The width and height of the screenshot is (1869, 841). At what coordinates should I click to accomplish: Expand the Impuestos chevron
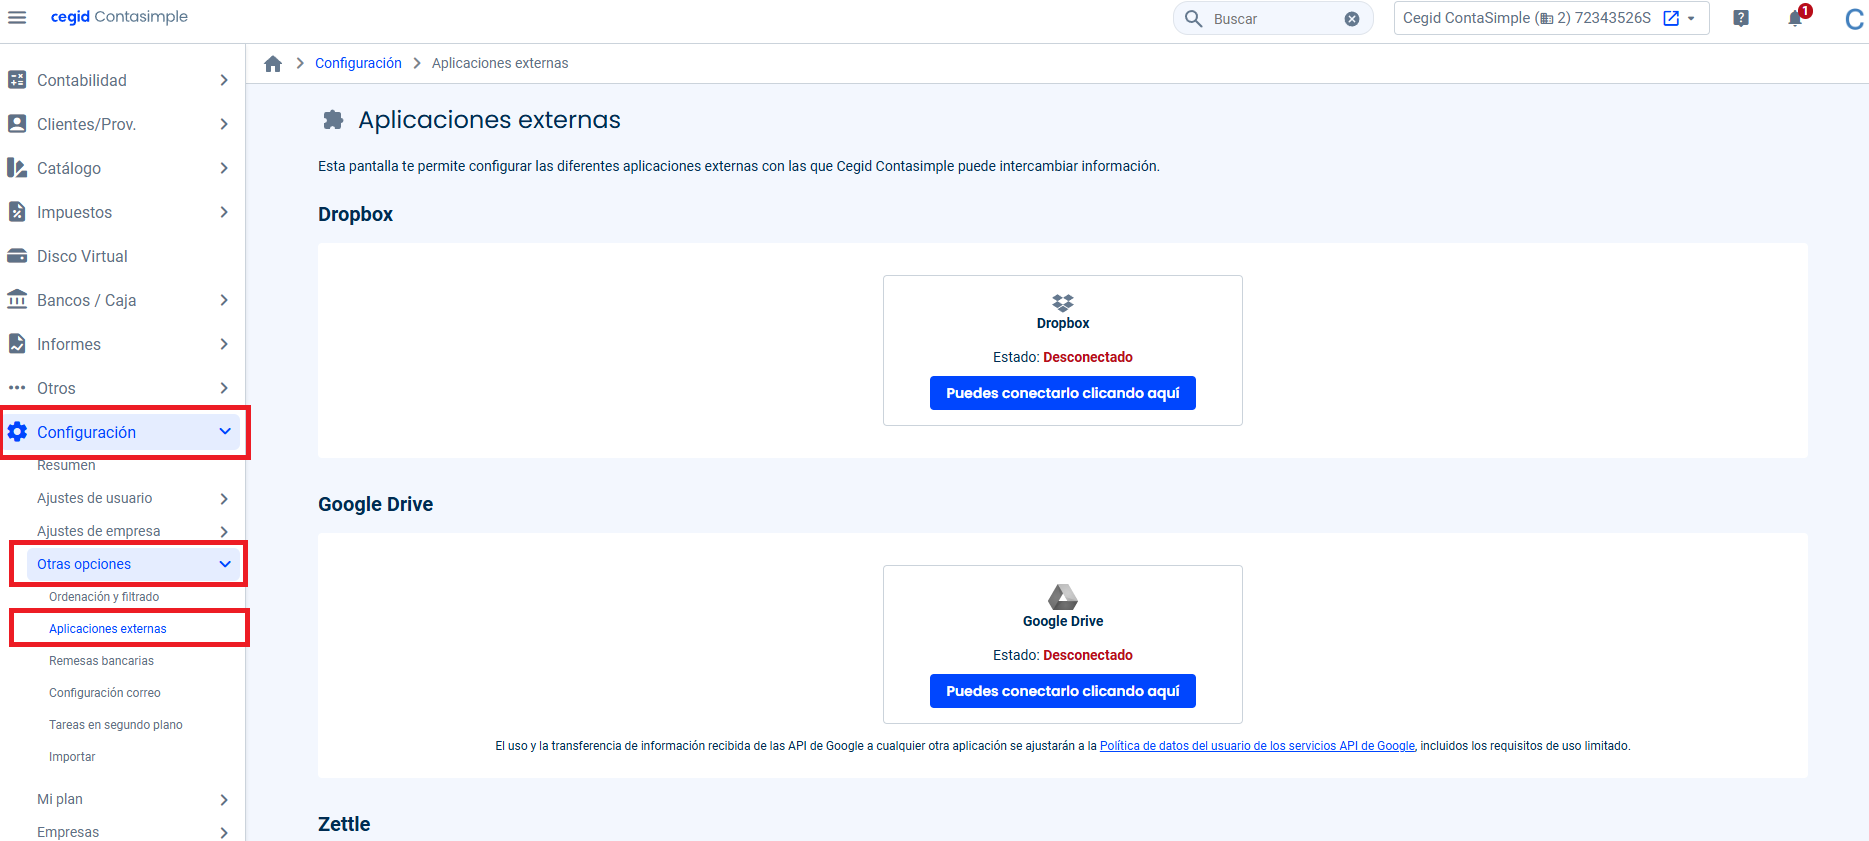point(224,212)
